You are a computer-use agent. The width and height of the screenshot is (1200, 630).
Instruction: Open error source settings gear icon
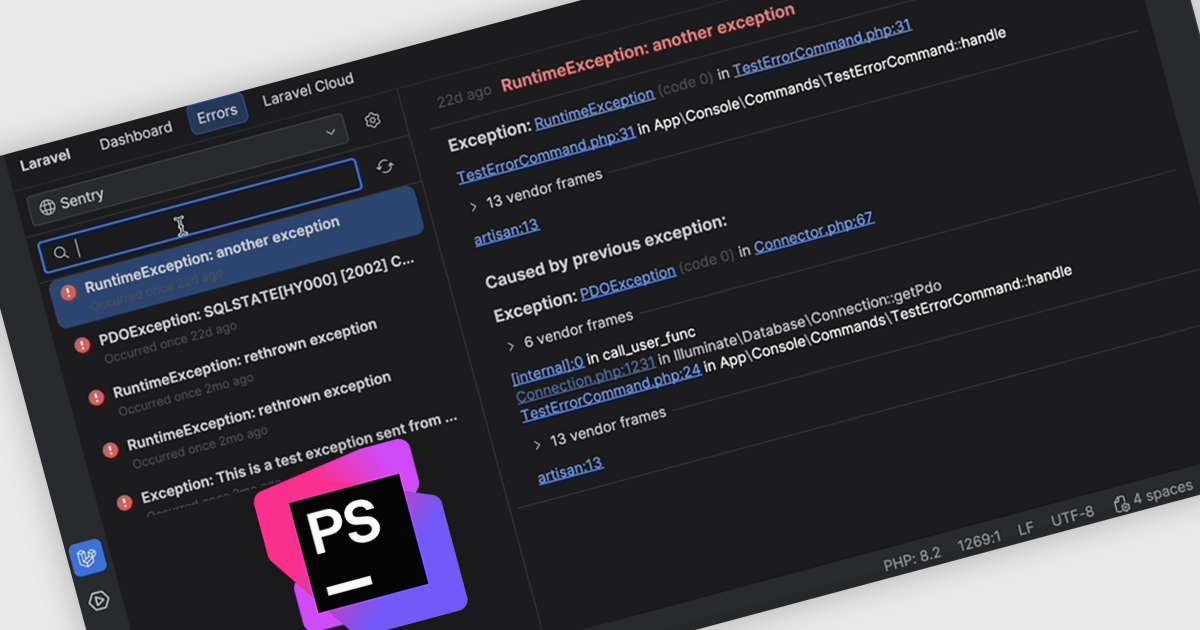(373, 120)
